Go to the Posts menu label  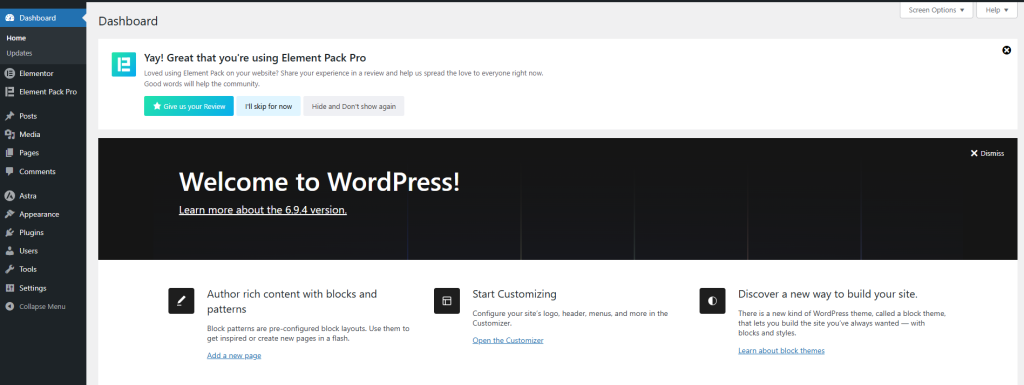(x=28, y=116)
